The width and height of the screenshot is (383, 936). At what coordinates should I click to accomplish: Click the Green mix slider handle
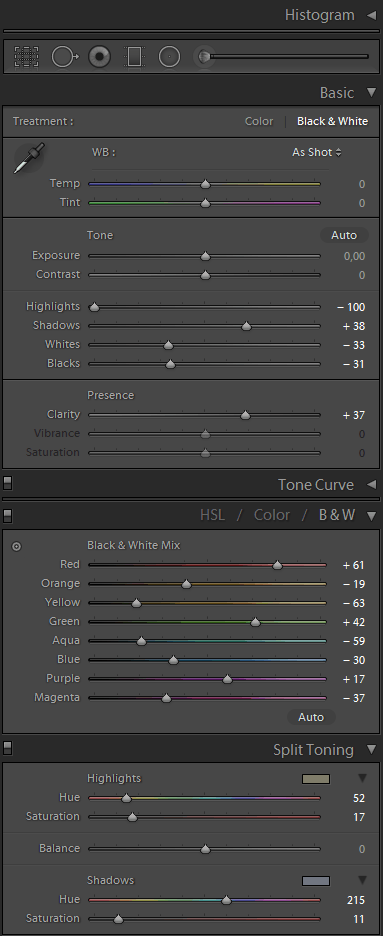tap(255, 622)
